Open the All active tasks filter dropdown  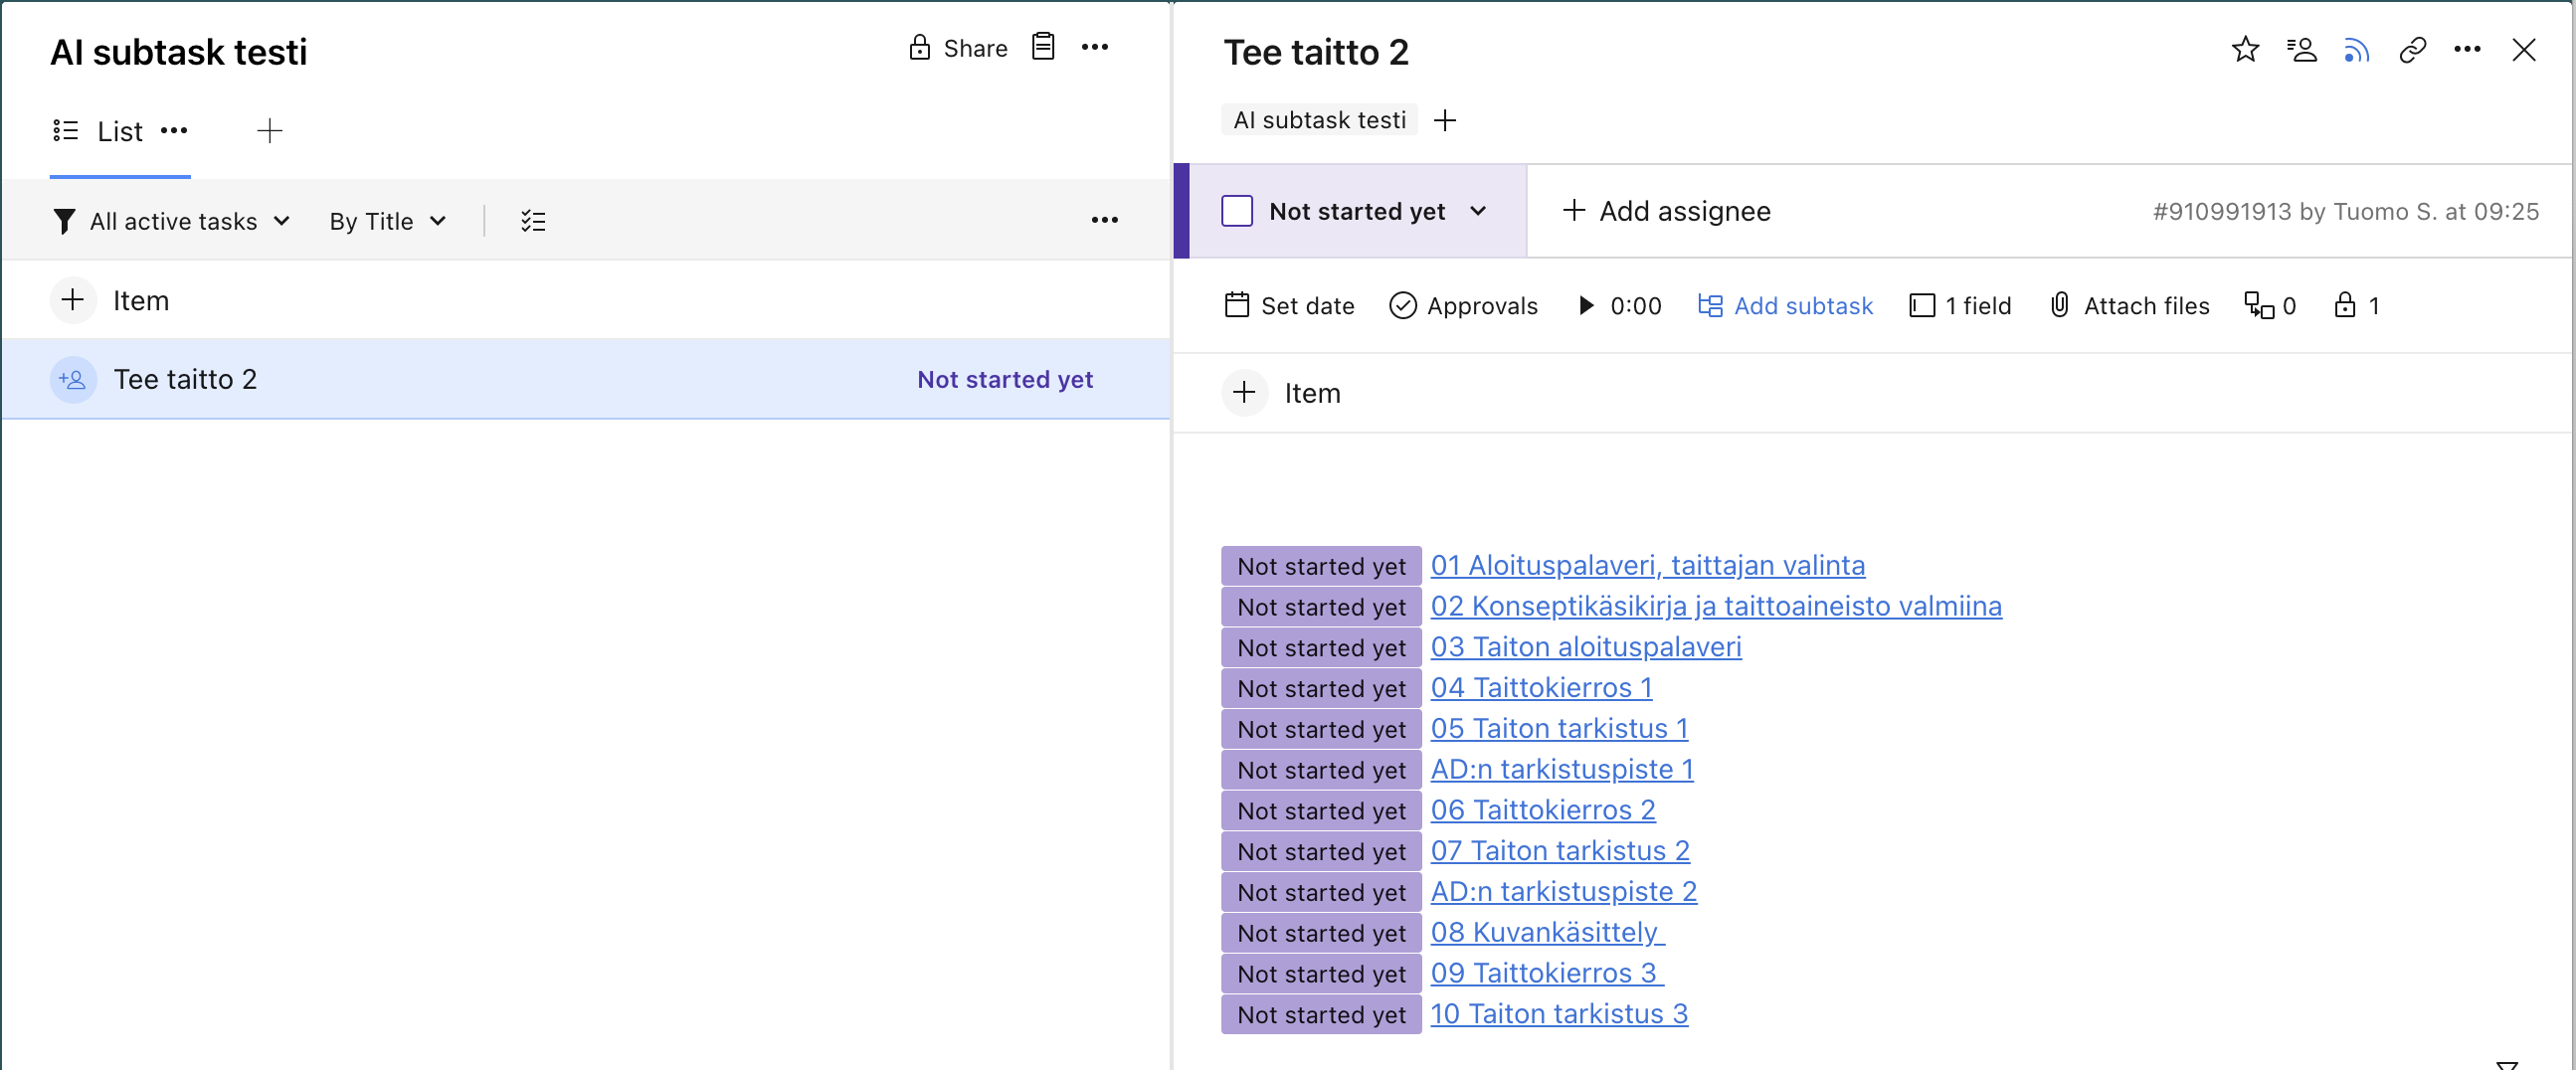coord(172,221)
